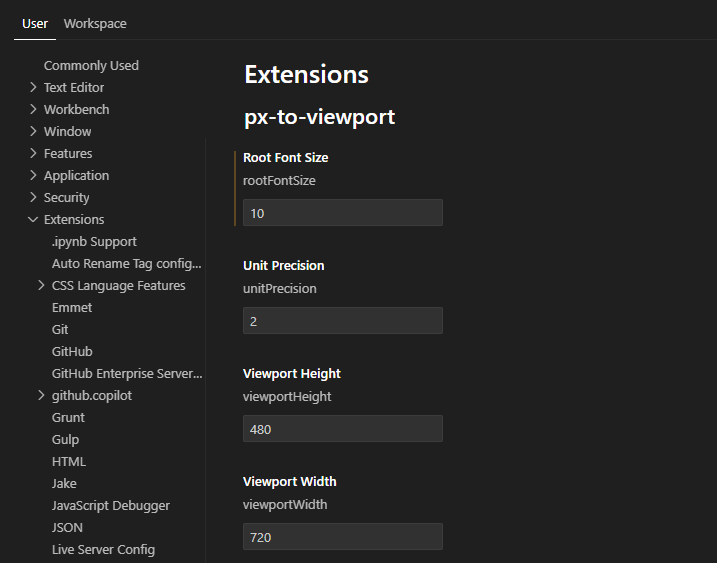Expand the Application chevron
717x563 pixels.
point(33,175)
